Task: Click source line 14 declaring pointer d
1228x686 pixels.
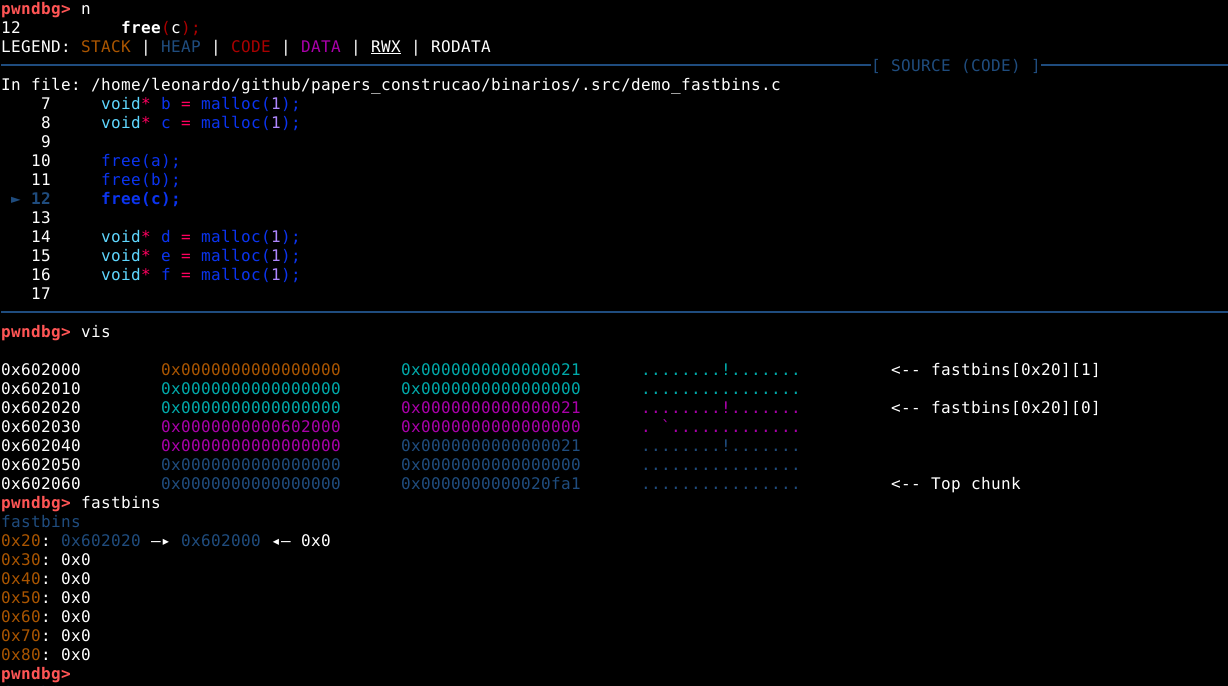Action: click(200, 237)
